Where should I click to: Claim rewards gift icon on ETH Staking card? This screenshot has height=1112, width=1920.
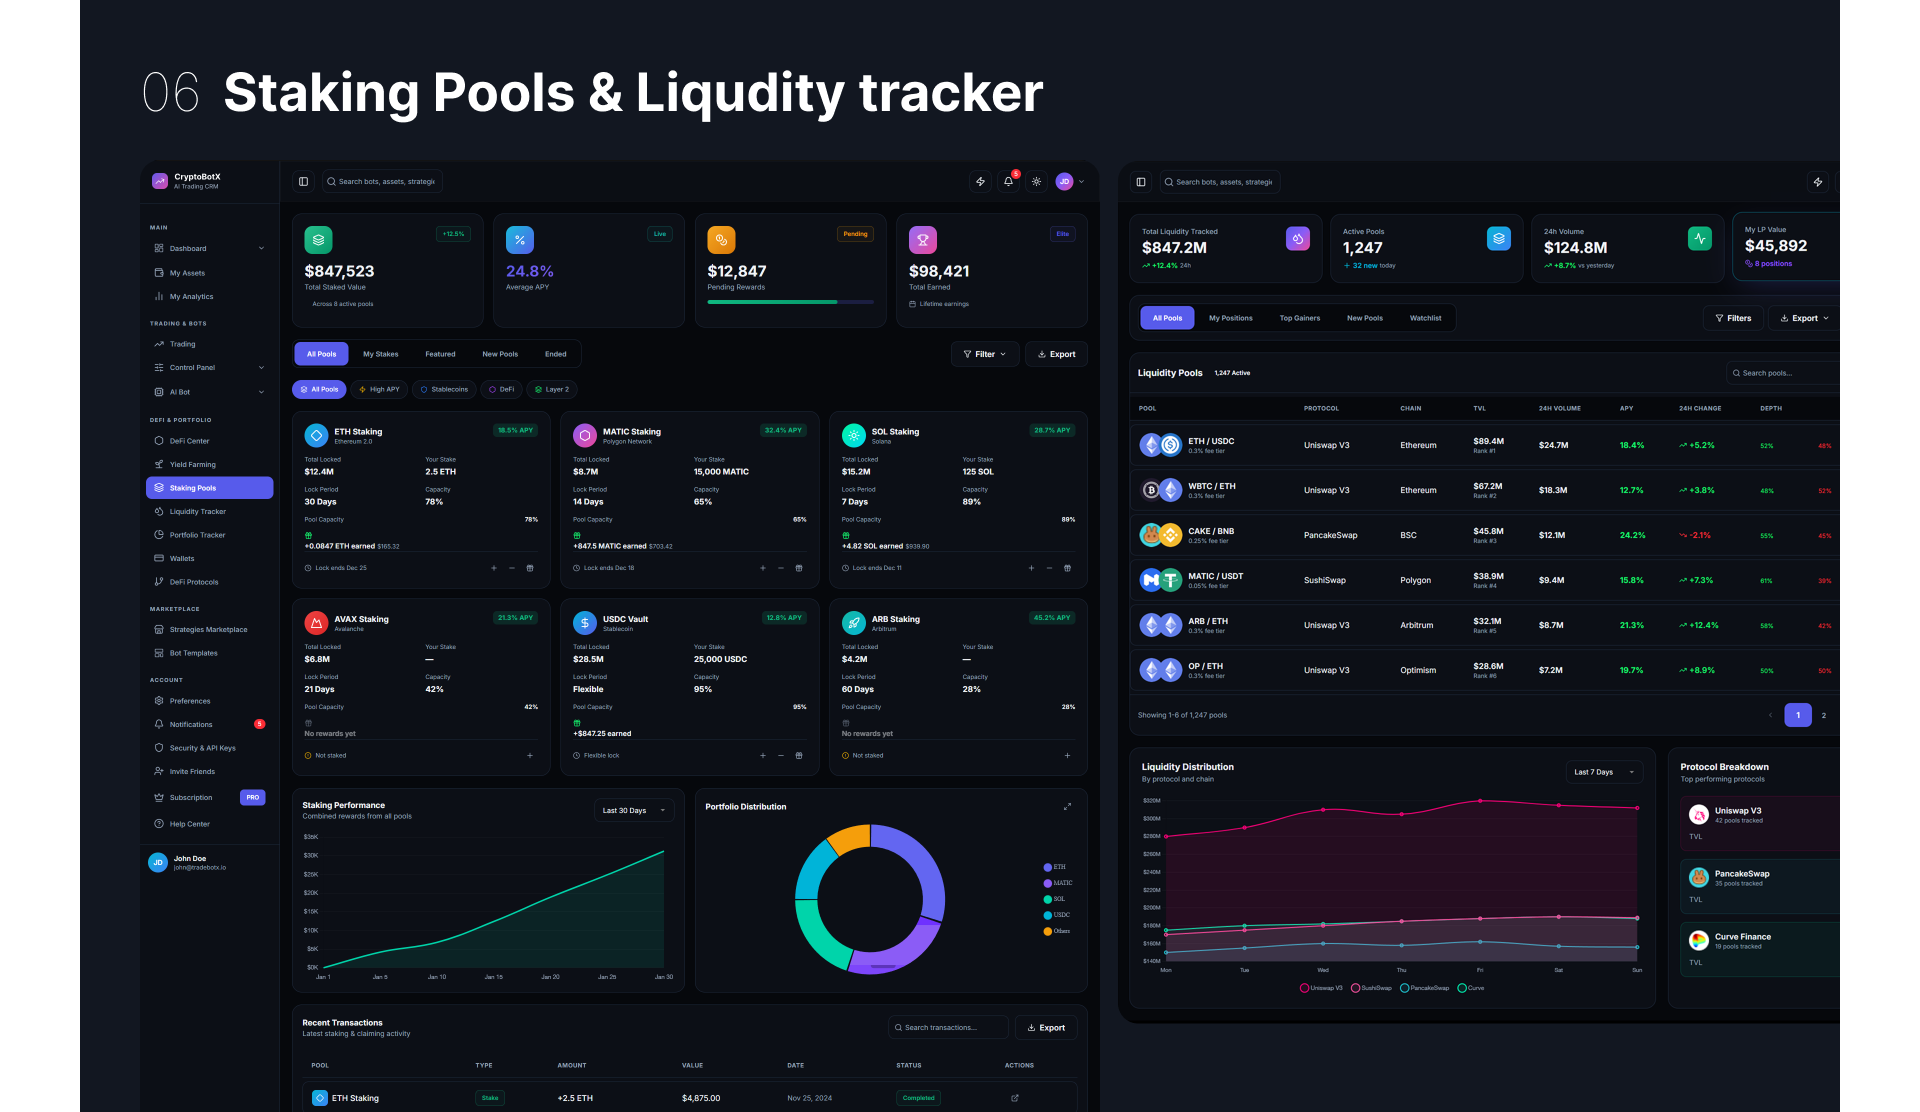(530, 568)
